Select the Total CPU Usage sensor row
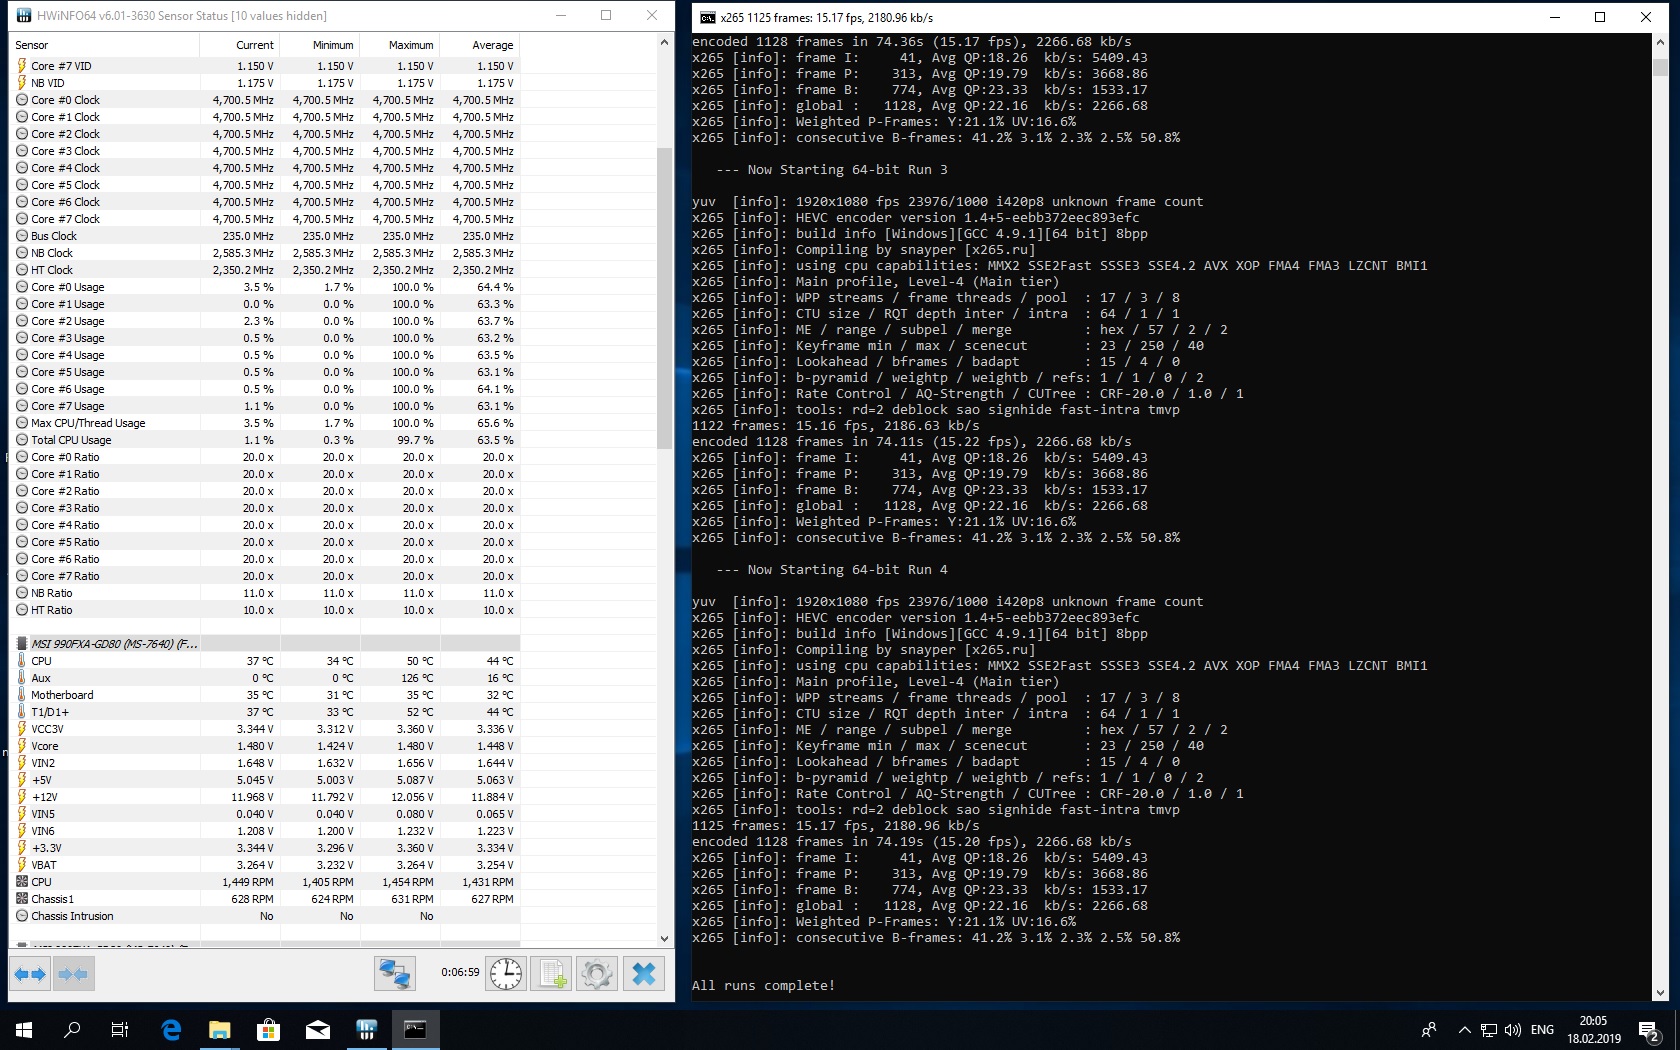This screenshot has height=1050, width=1680. (71, 440)
